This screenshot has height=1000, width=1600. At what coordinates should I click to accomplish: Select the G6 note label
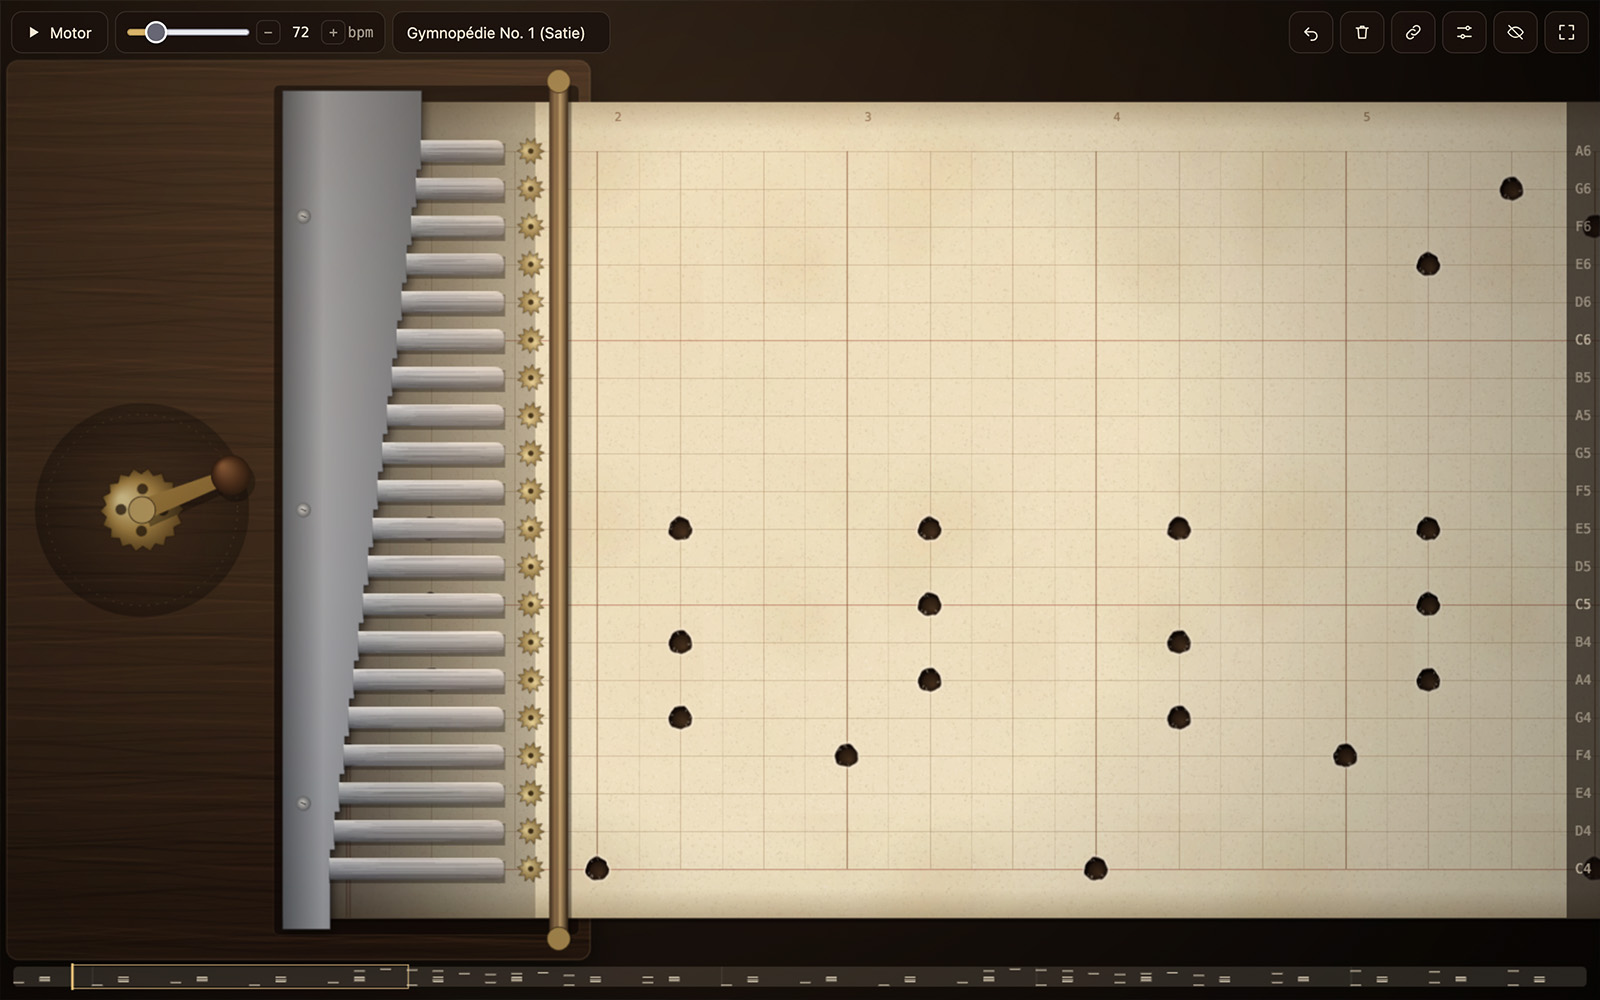(1583, 189)
